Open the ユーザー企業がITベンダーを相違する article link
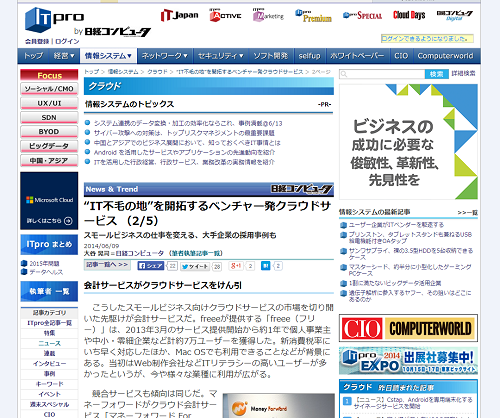The width and height of the screenshot is (500, 418). [396, 225]
